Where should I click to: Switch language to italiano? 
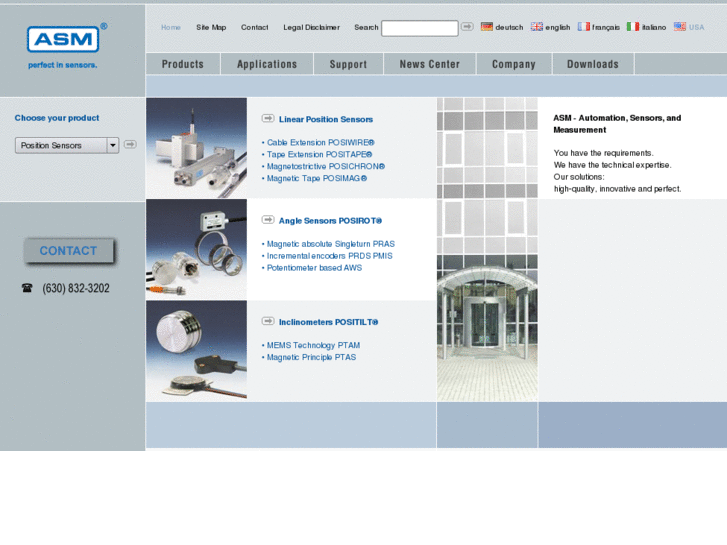[x=654, y=27]
